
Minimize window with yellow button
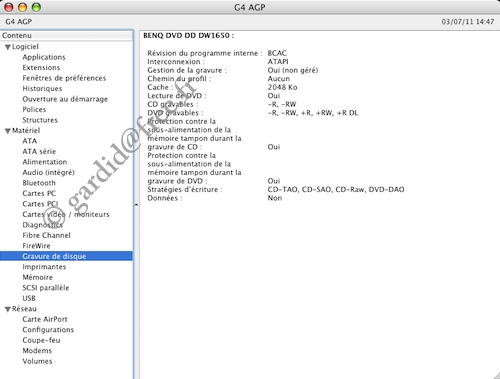pyautogui.click(x=23, y=7)
